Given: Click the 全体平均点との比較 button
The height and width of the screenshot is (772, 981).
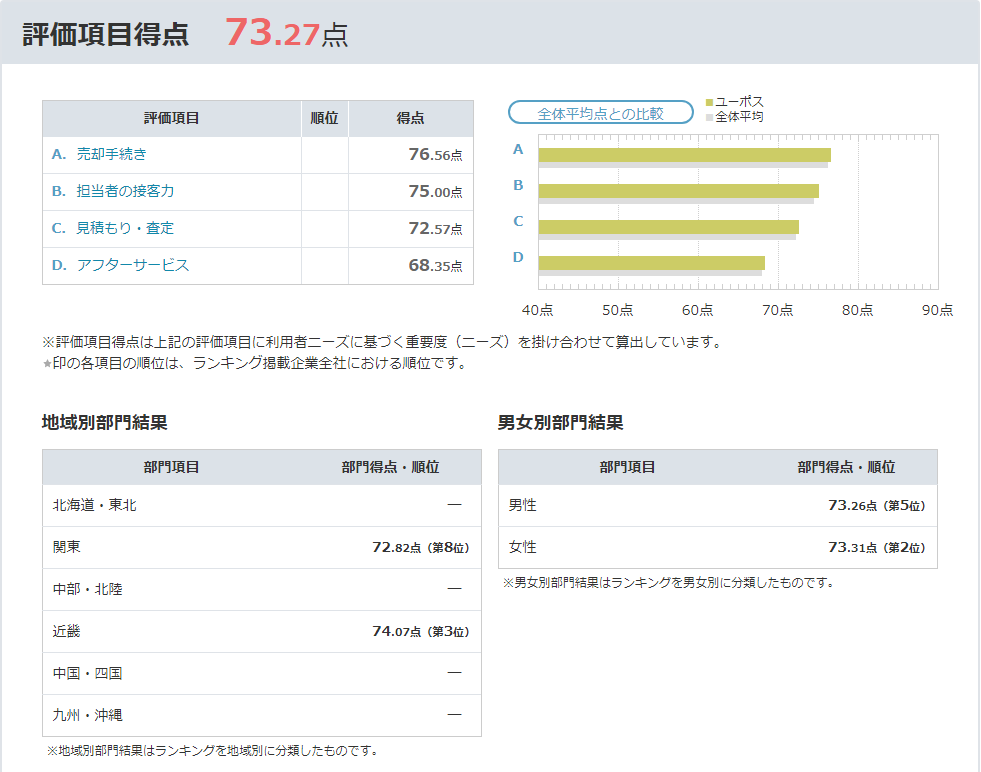Looking at the screenshot, I should point(600,113).
